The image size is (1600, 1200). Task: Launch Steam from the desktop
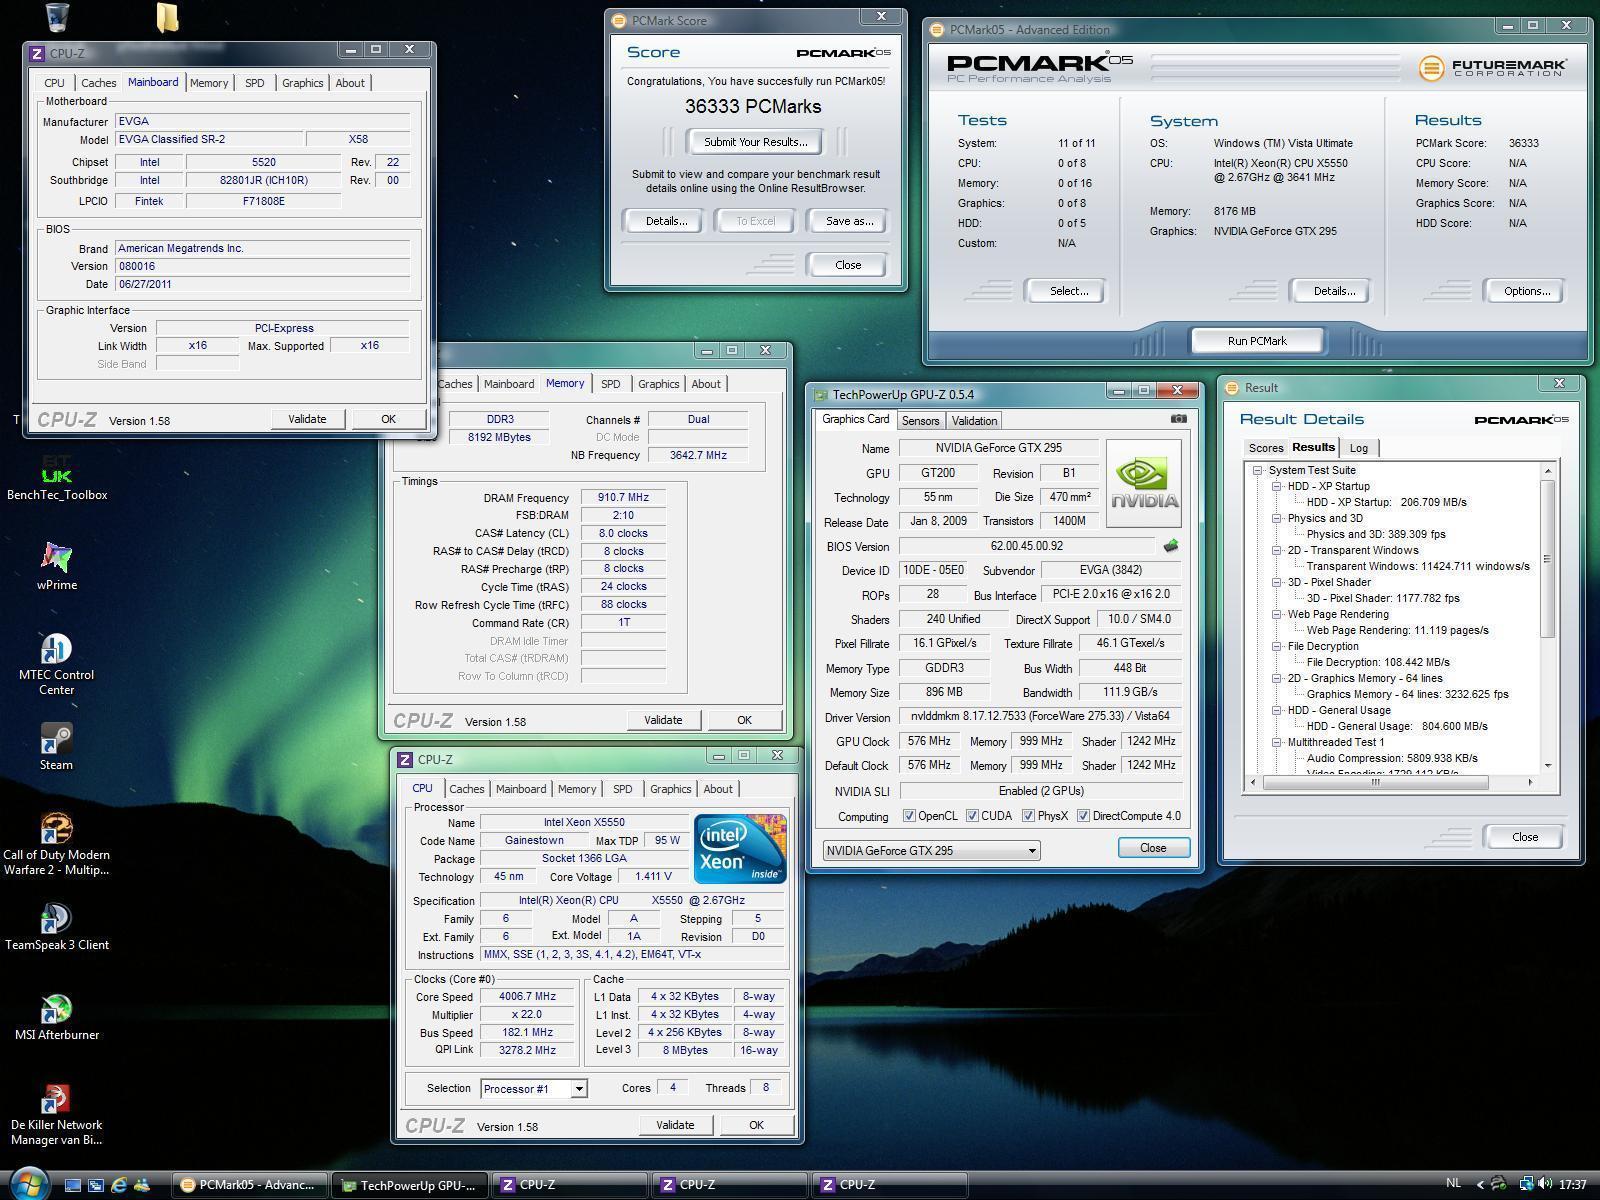57,747
